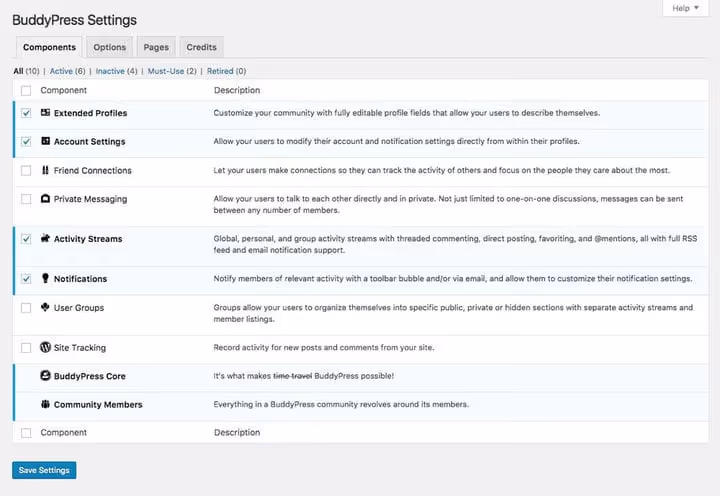Click the Activity Streams component icon
The image size is (720, 496).
click(45, 238)
